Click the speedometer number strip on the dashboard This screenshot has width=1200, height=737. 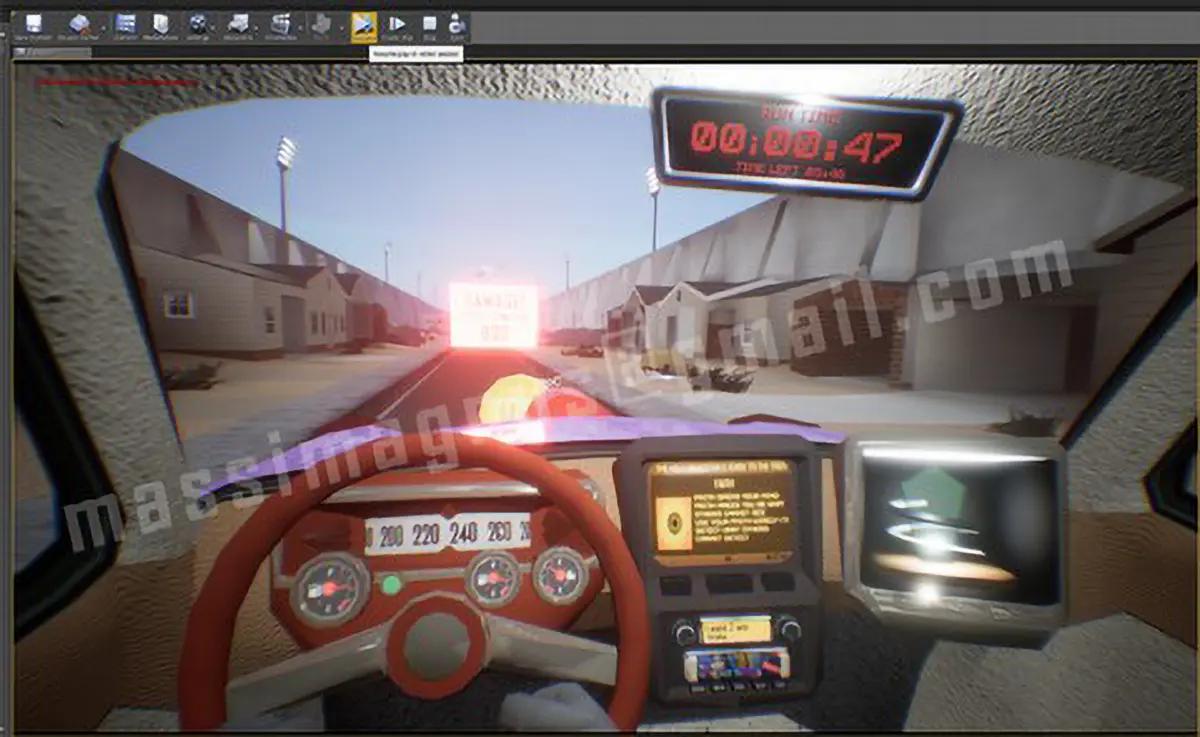[x=446, y=533]
